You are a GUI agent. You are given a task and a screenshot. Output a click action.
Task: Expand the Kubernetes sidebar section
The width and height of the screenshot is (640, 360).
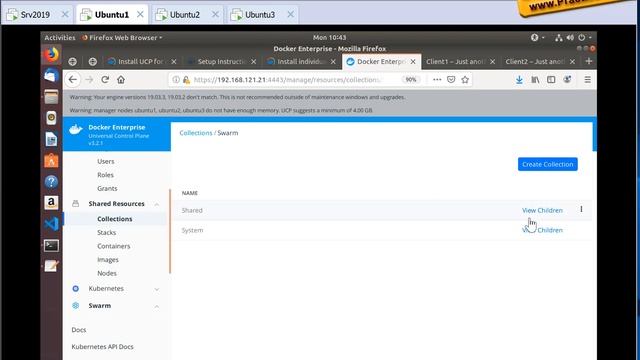pyautogui.click(x=157, y=289)
